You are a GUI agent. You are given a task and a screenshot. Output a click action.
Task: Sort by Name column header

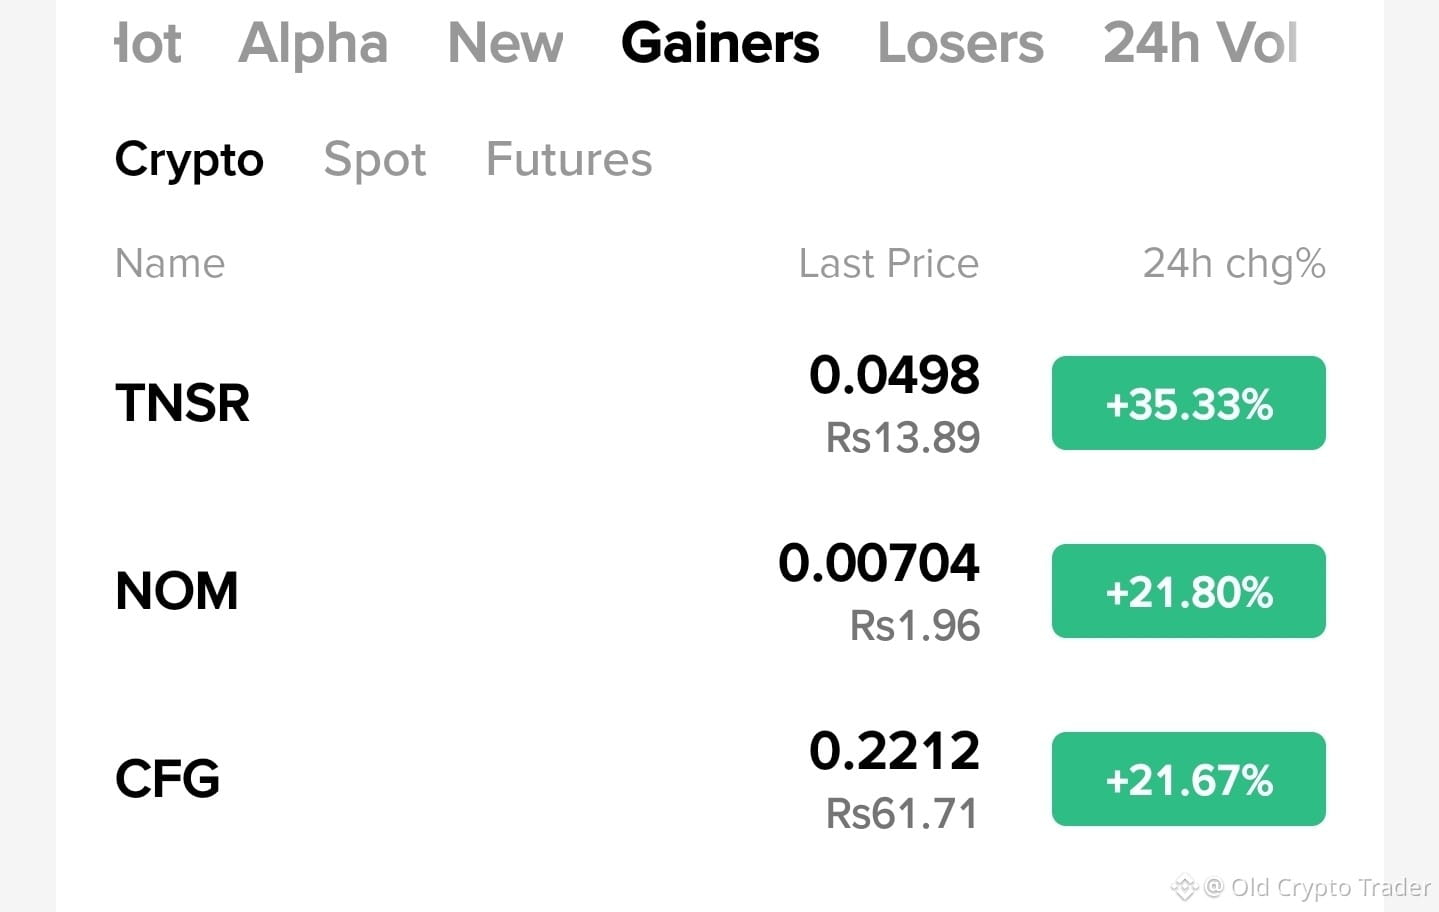pyautogui.click(x=170, y=264)
